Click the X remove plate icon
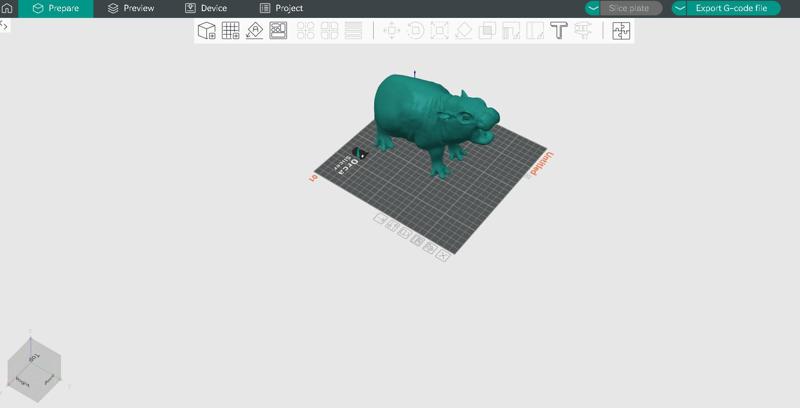This screenshot has height=408, width=800. point(443,256)
